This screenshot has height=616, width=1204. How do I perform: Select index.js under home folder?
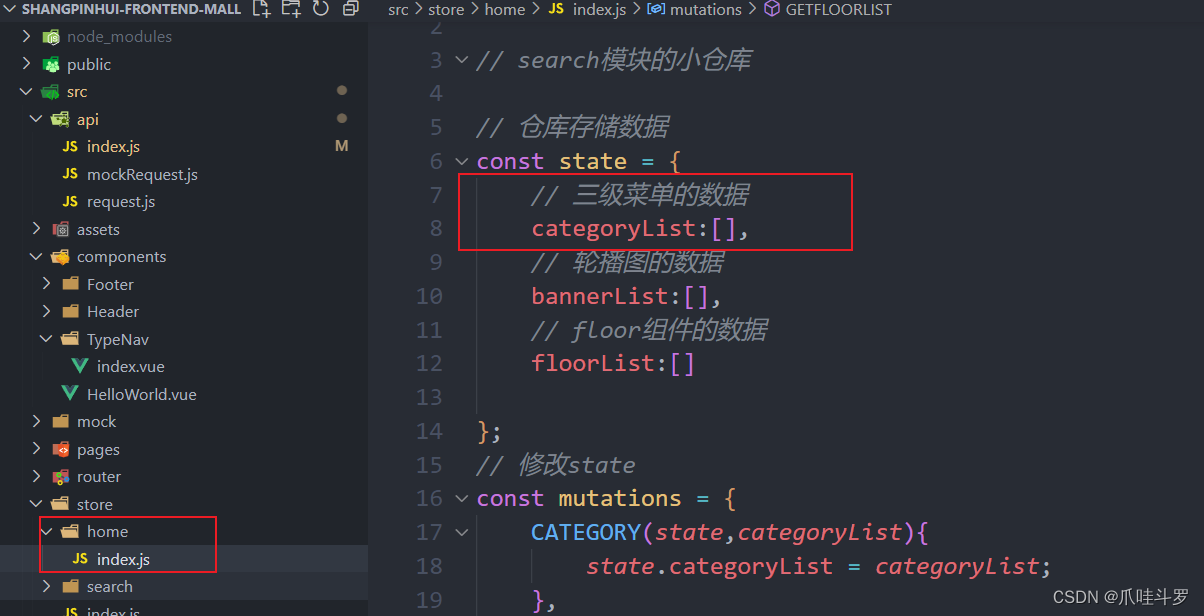tap(123, 559)
